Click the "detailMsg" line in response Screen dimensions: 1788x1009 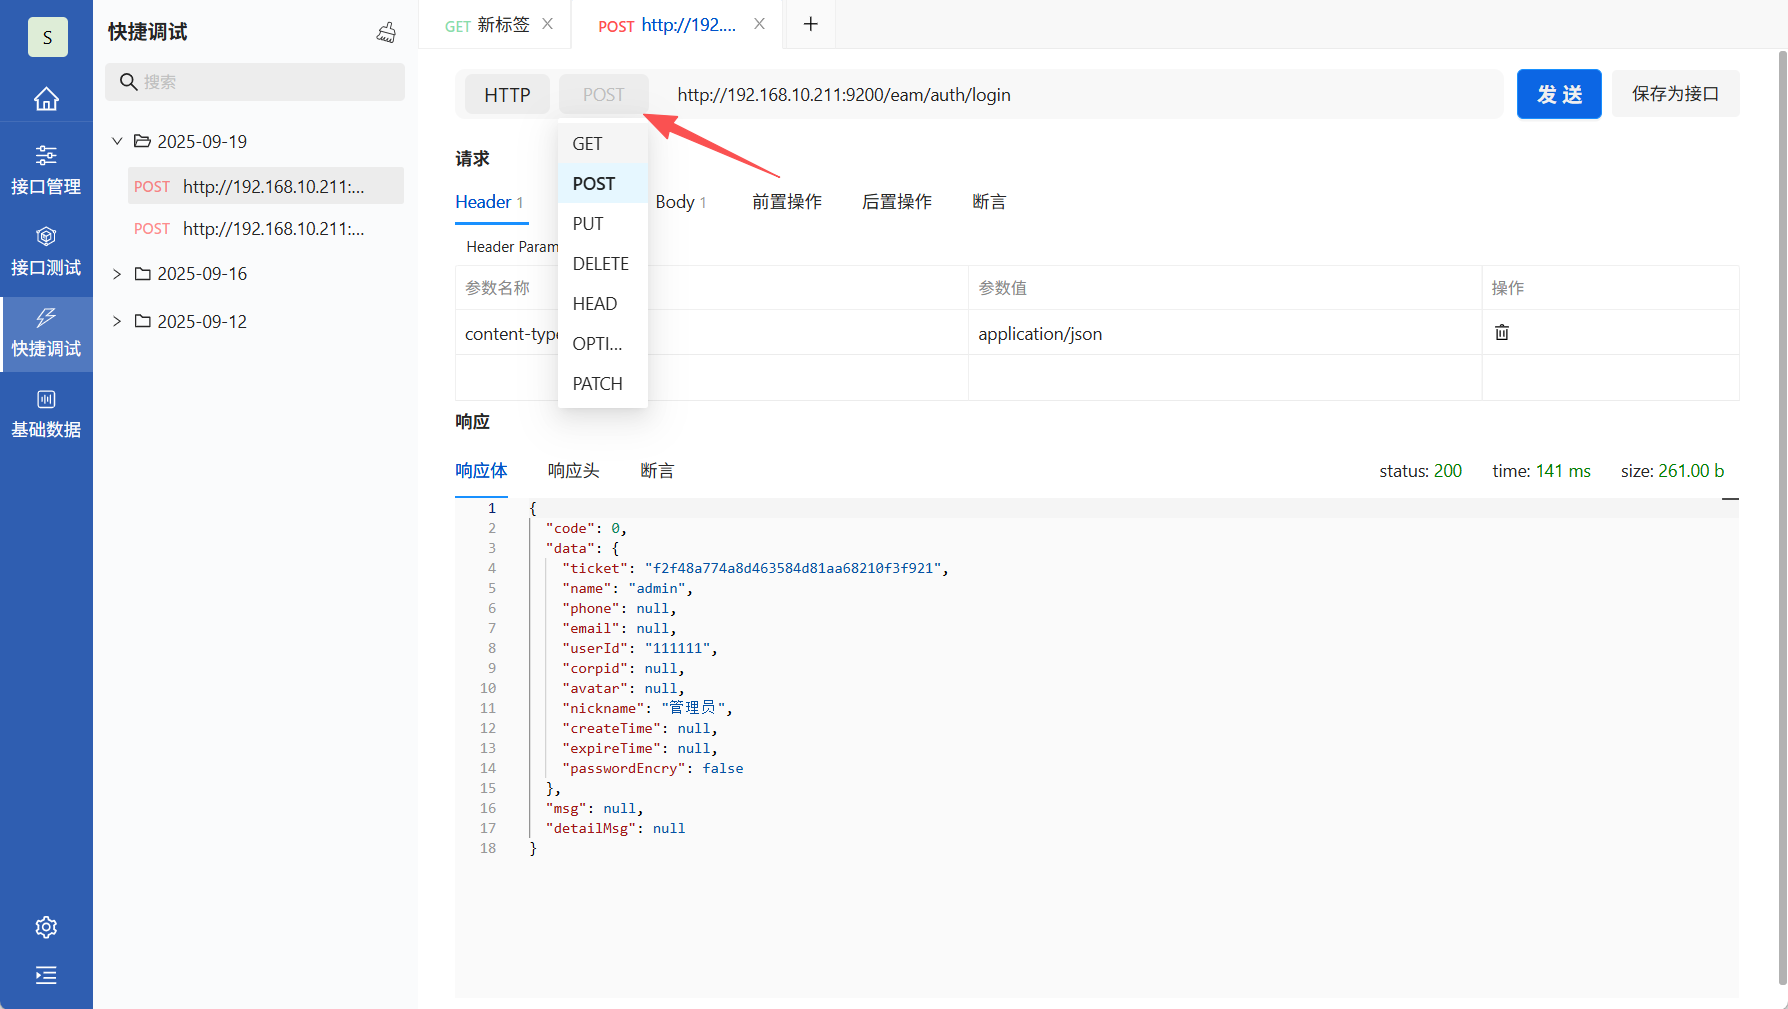[615, 828]
